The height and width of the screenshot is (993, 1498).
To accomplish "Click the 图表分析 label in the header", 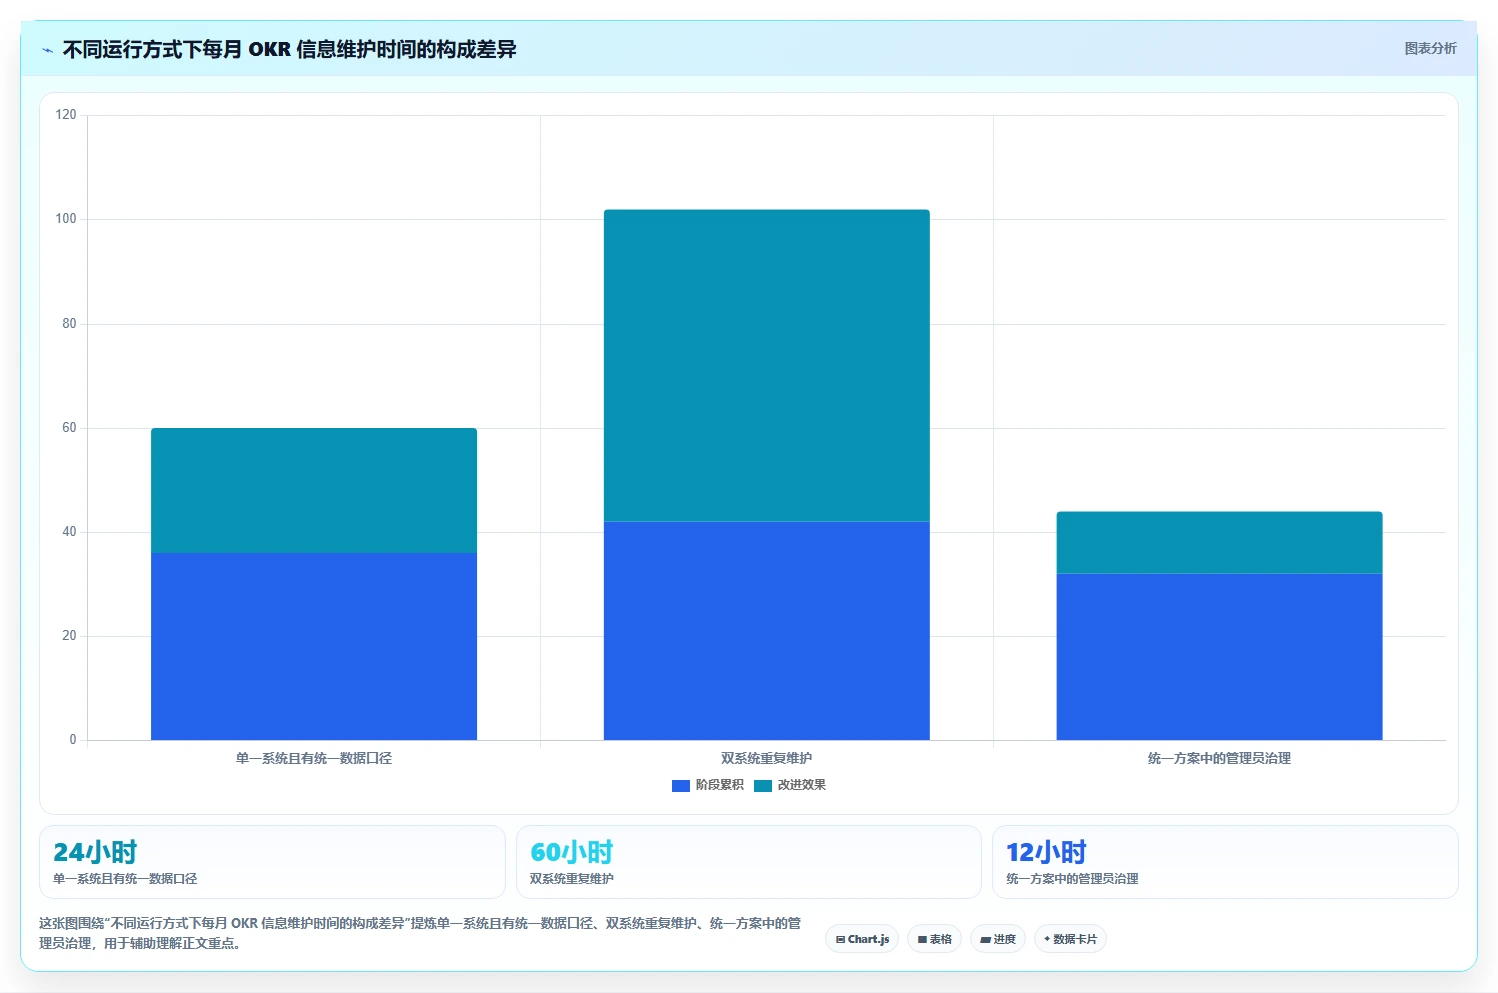I will (1430, 48).
